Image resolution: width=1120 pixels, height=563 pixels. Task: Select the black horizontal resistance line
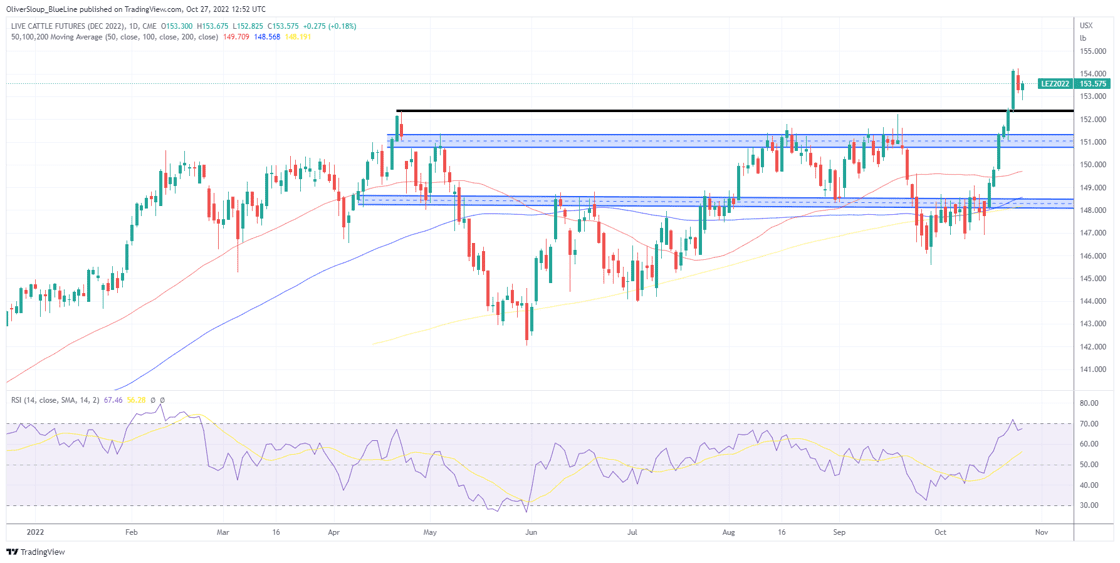click(x=734, y=111)
